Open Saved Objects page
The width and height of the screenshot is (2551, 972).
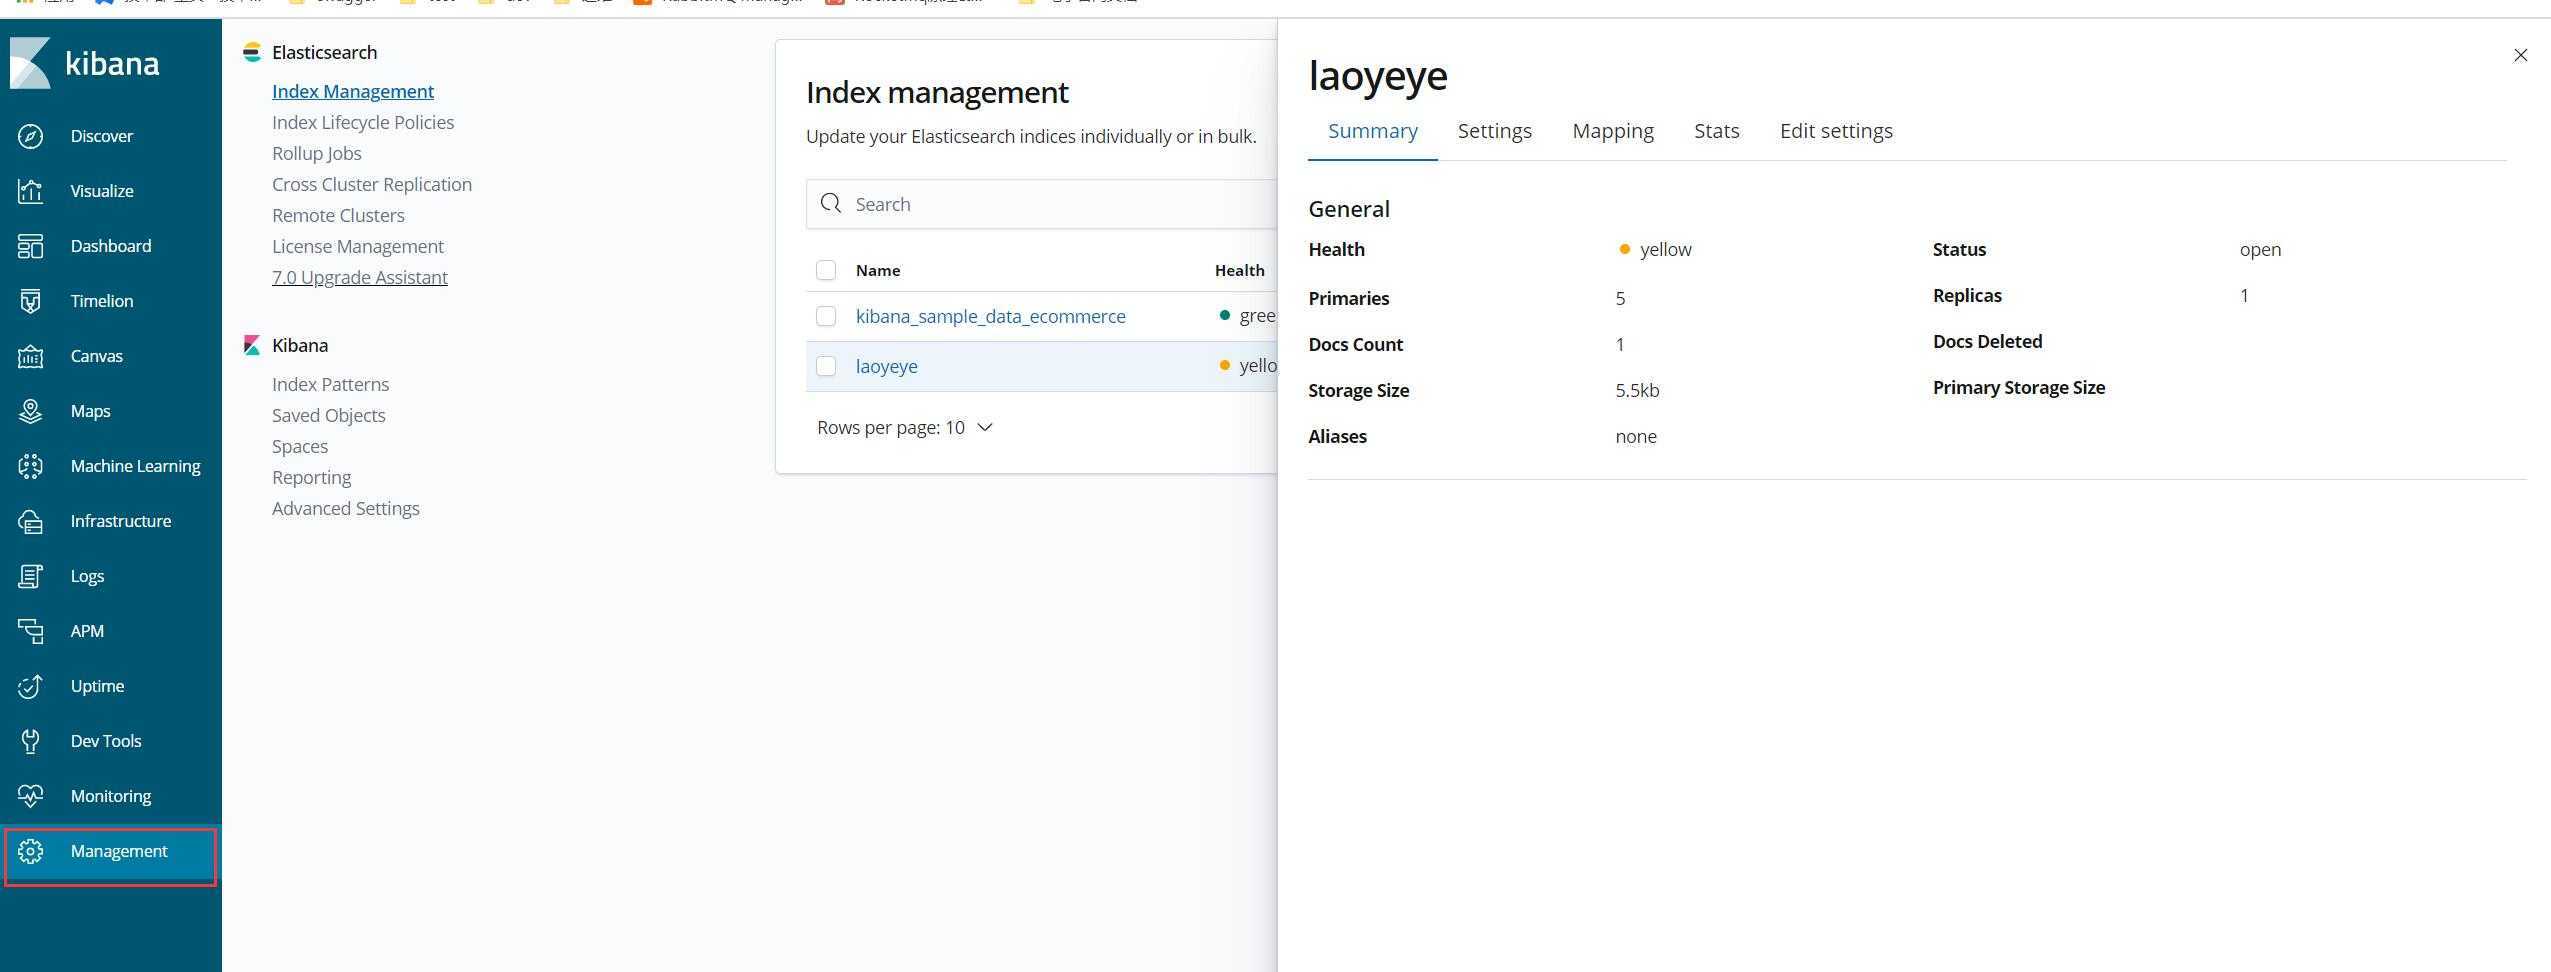[x=328, y=415]
